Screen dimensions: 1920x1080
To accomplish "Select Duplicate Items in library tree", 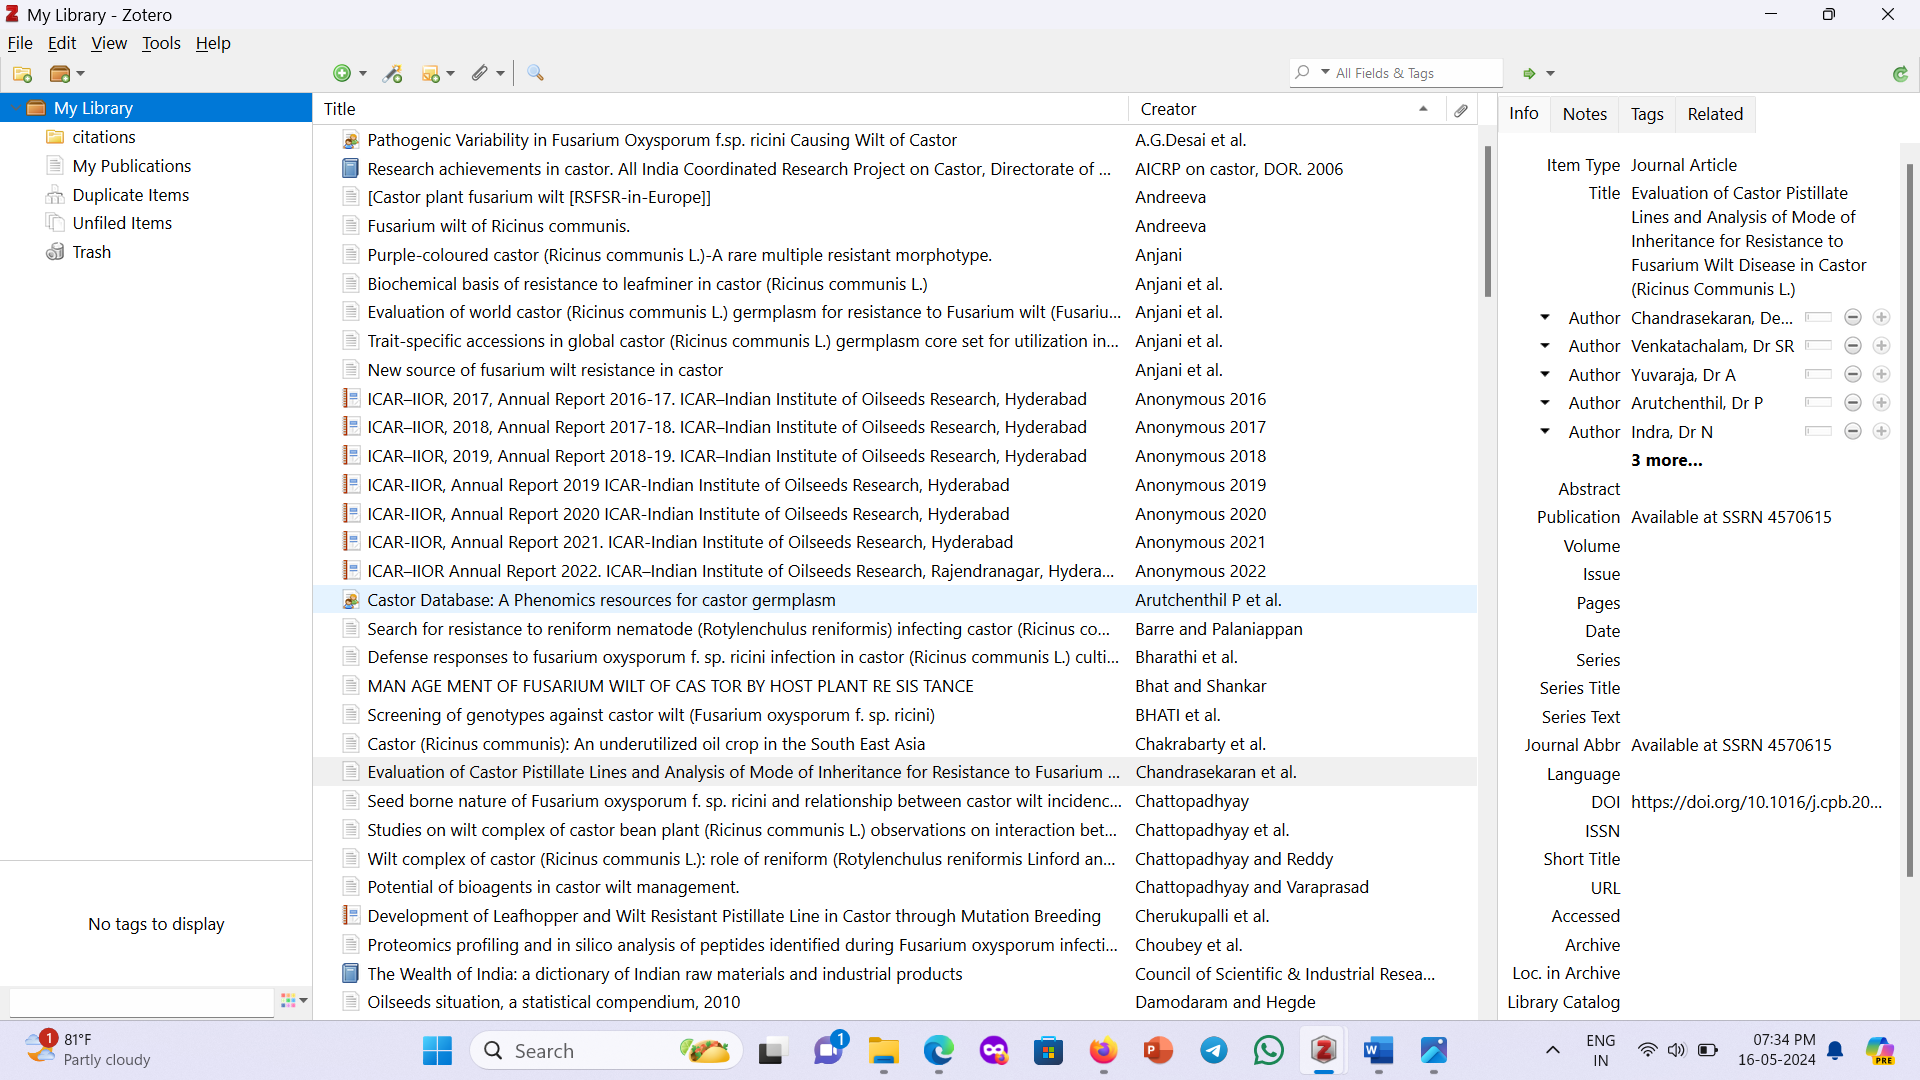I will (x=130, y=195).
